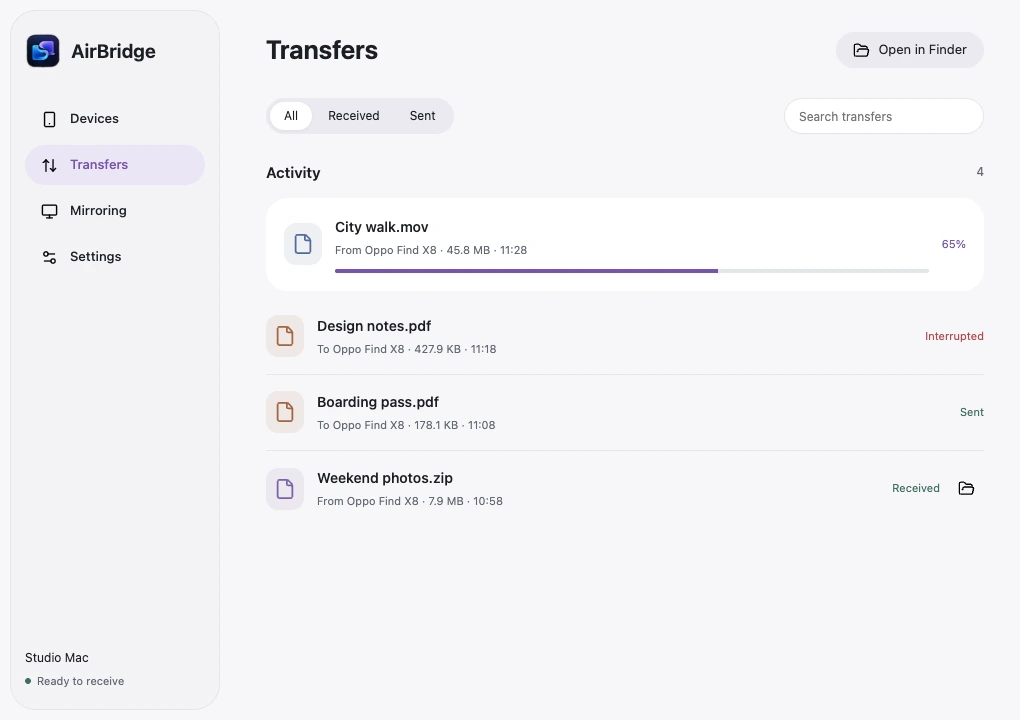
Task: Click the Activity section heading
Action: point(293,173)
